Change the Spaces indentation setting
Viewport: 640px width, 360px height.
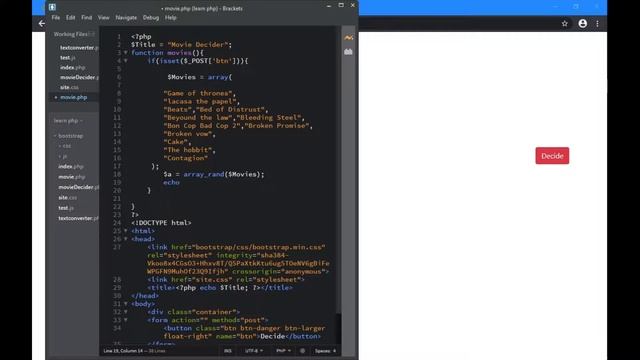325,351
